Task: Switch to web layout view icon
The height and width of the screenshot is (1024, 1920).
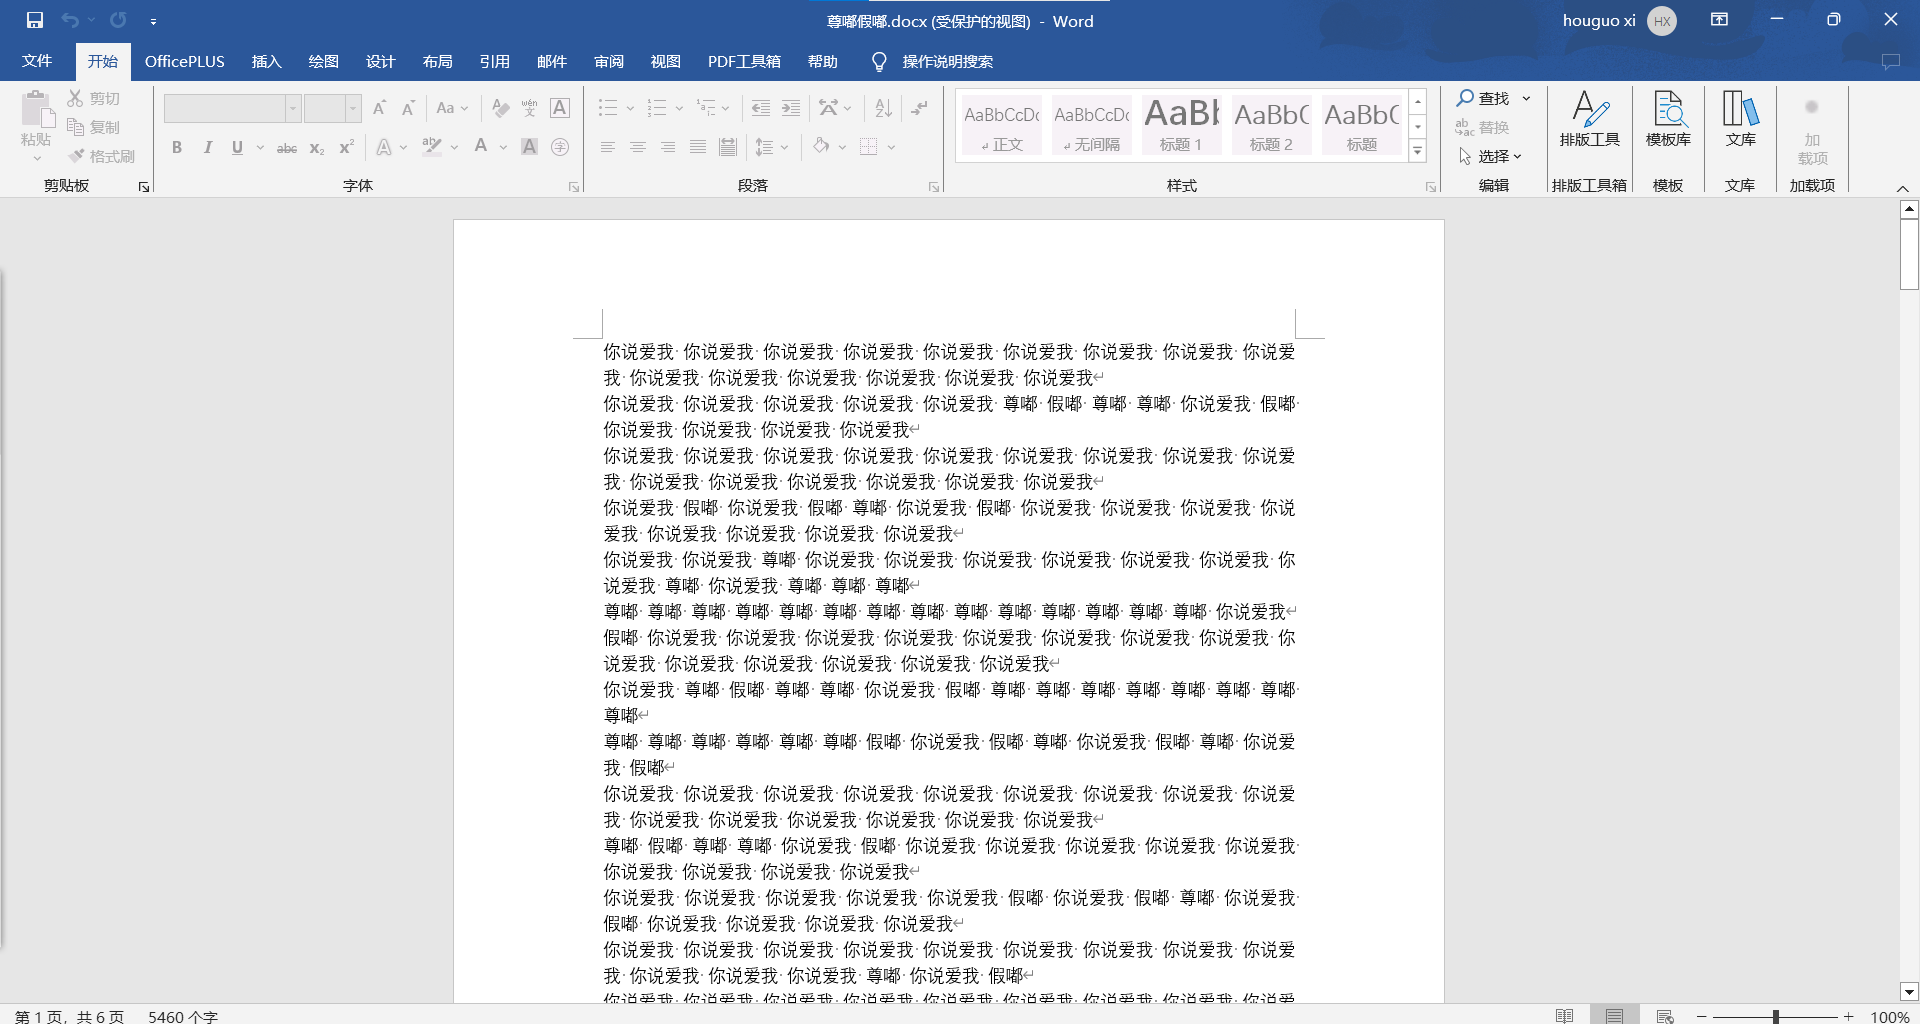Action: point(1665,1016)
